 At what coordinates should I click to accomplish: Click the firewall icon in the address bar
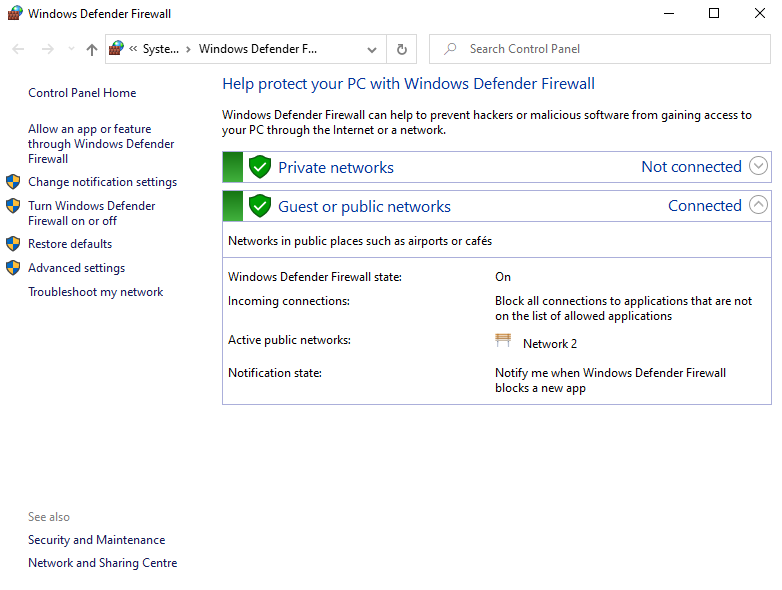[116, 48]
